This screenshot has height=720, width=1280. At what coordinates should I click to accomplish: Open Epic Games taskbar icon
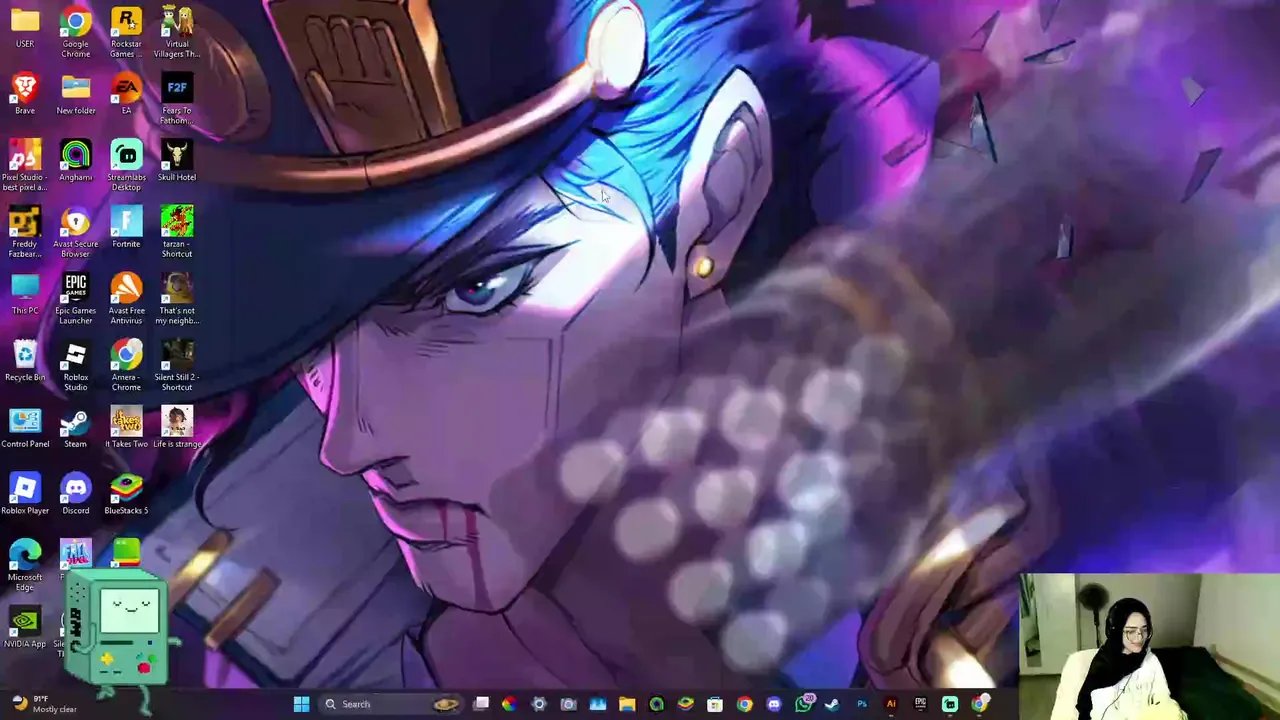[920, 704]
